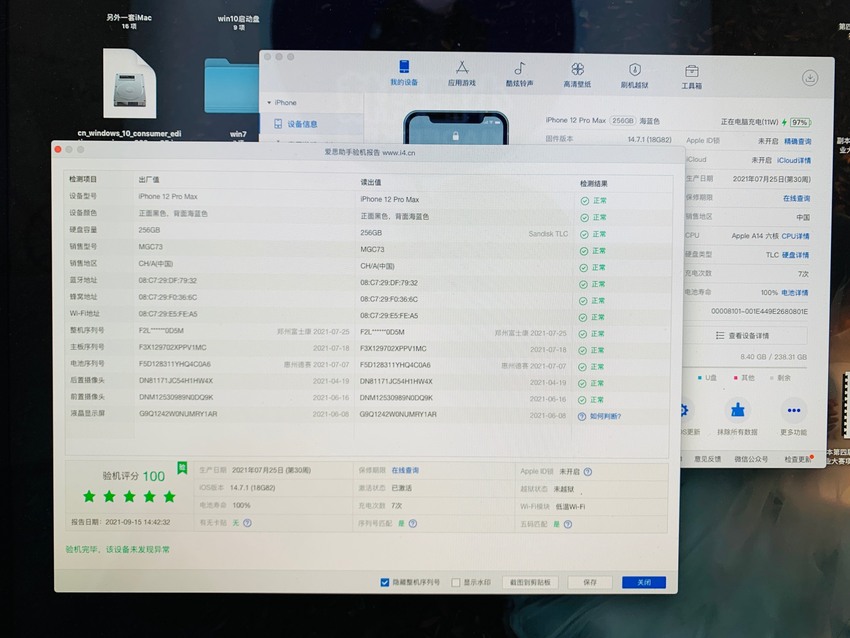Click the device ID 00008101-001E449E2680801E
Screen dimensions: 850x638
759,312
